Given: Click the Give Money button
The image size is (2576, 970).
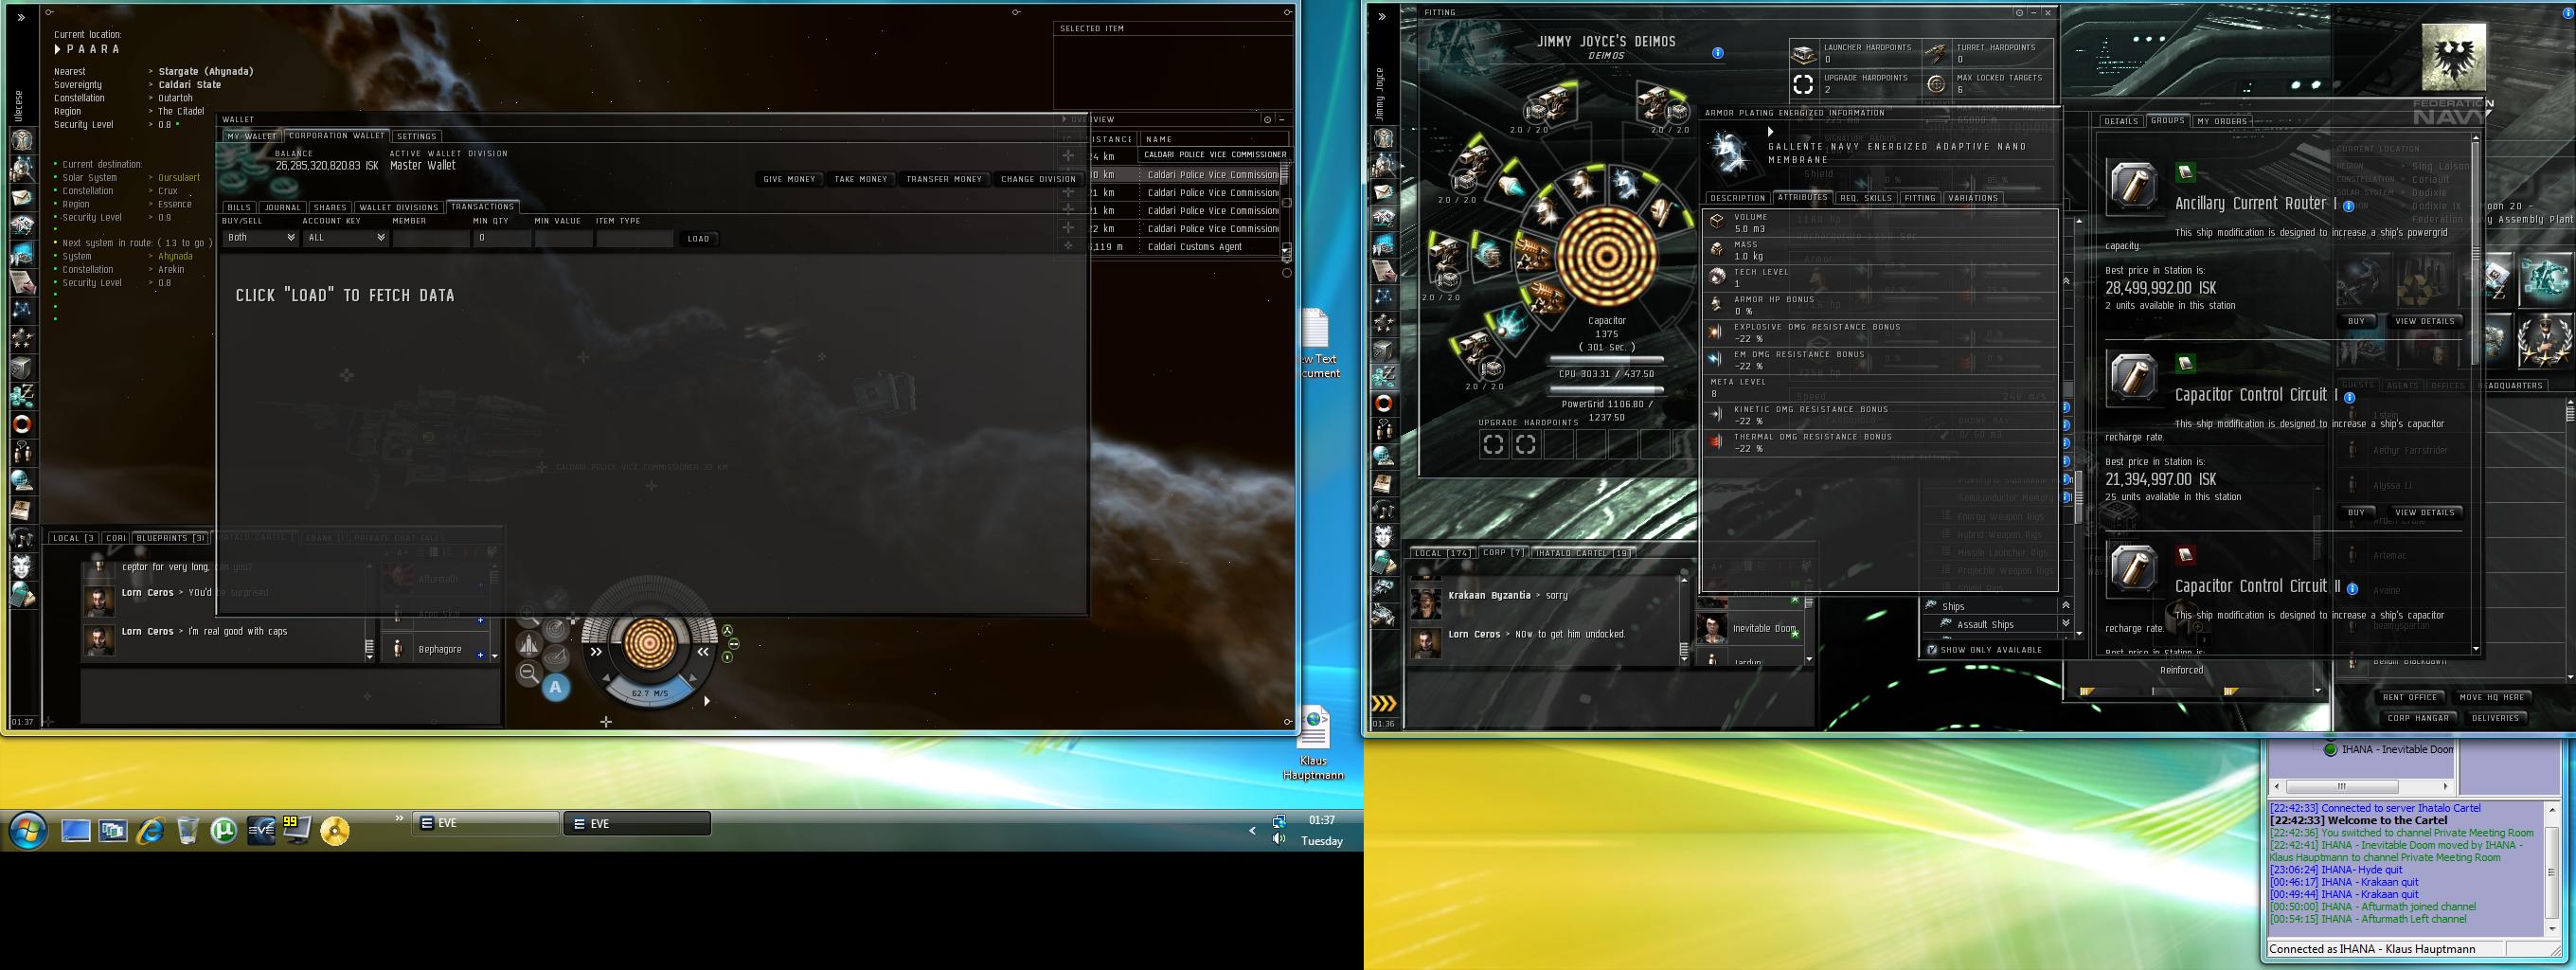Looking at the screenshot, I should (789, 179).
